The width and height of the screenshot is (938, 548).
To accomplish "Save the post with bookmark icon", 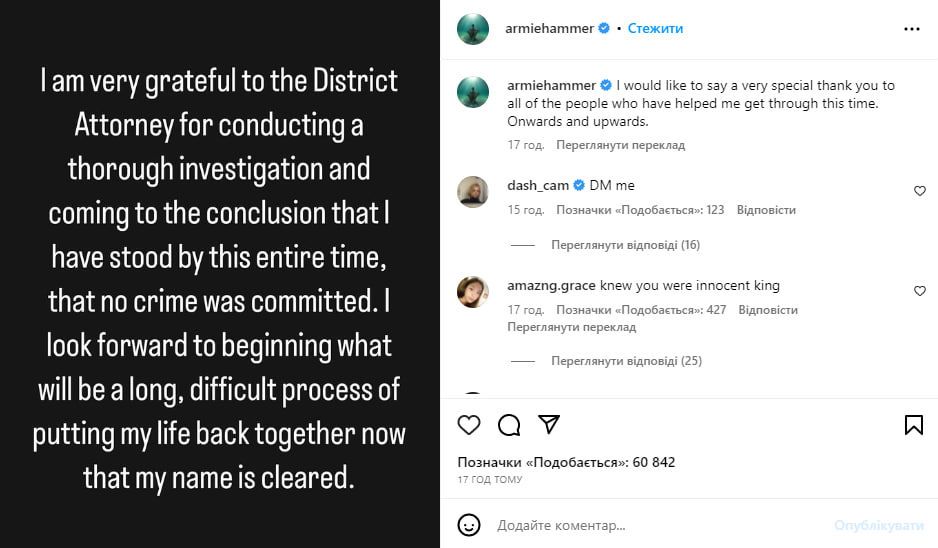I will click(x=913, y=425).
